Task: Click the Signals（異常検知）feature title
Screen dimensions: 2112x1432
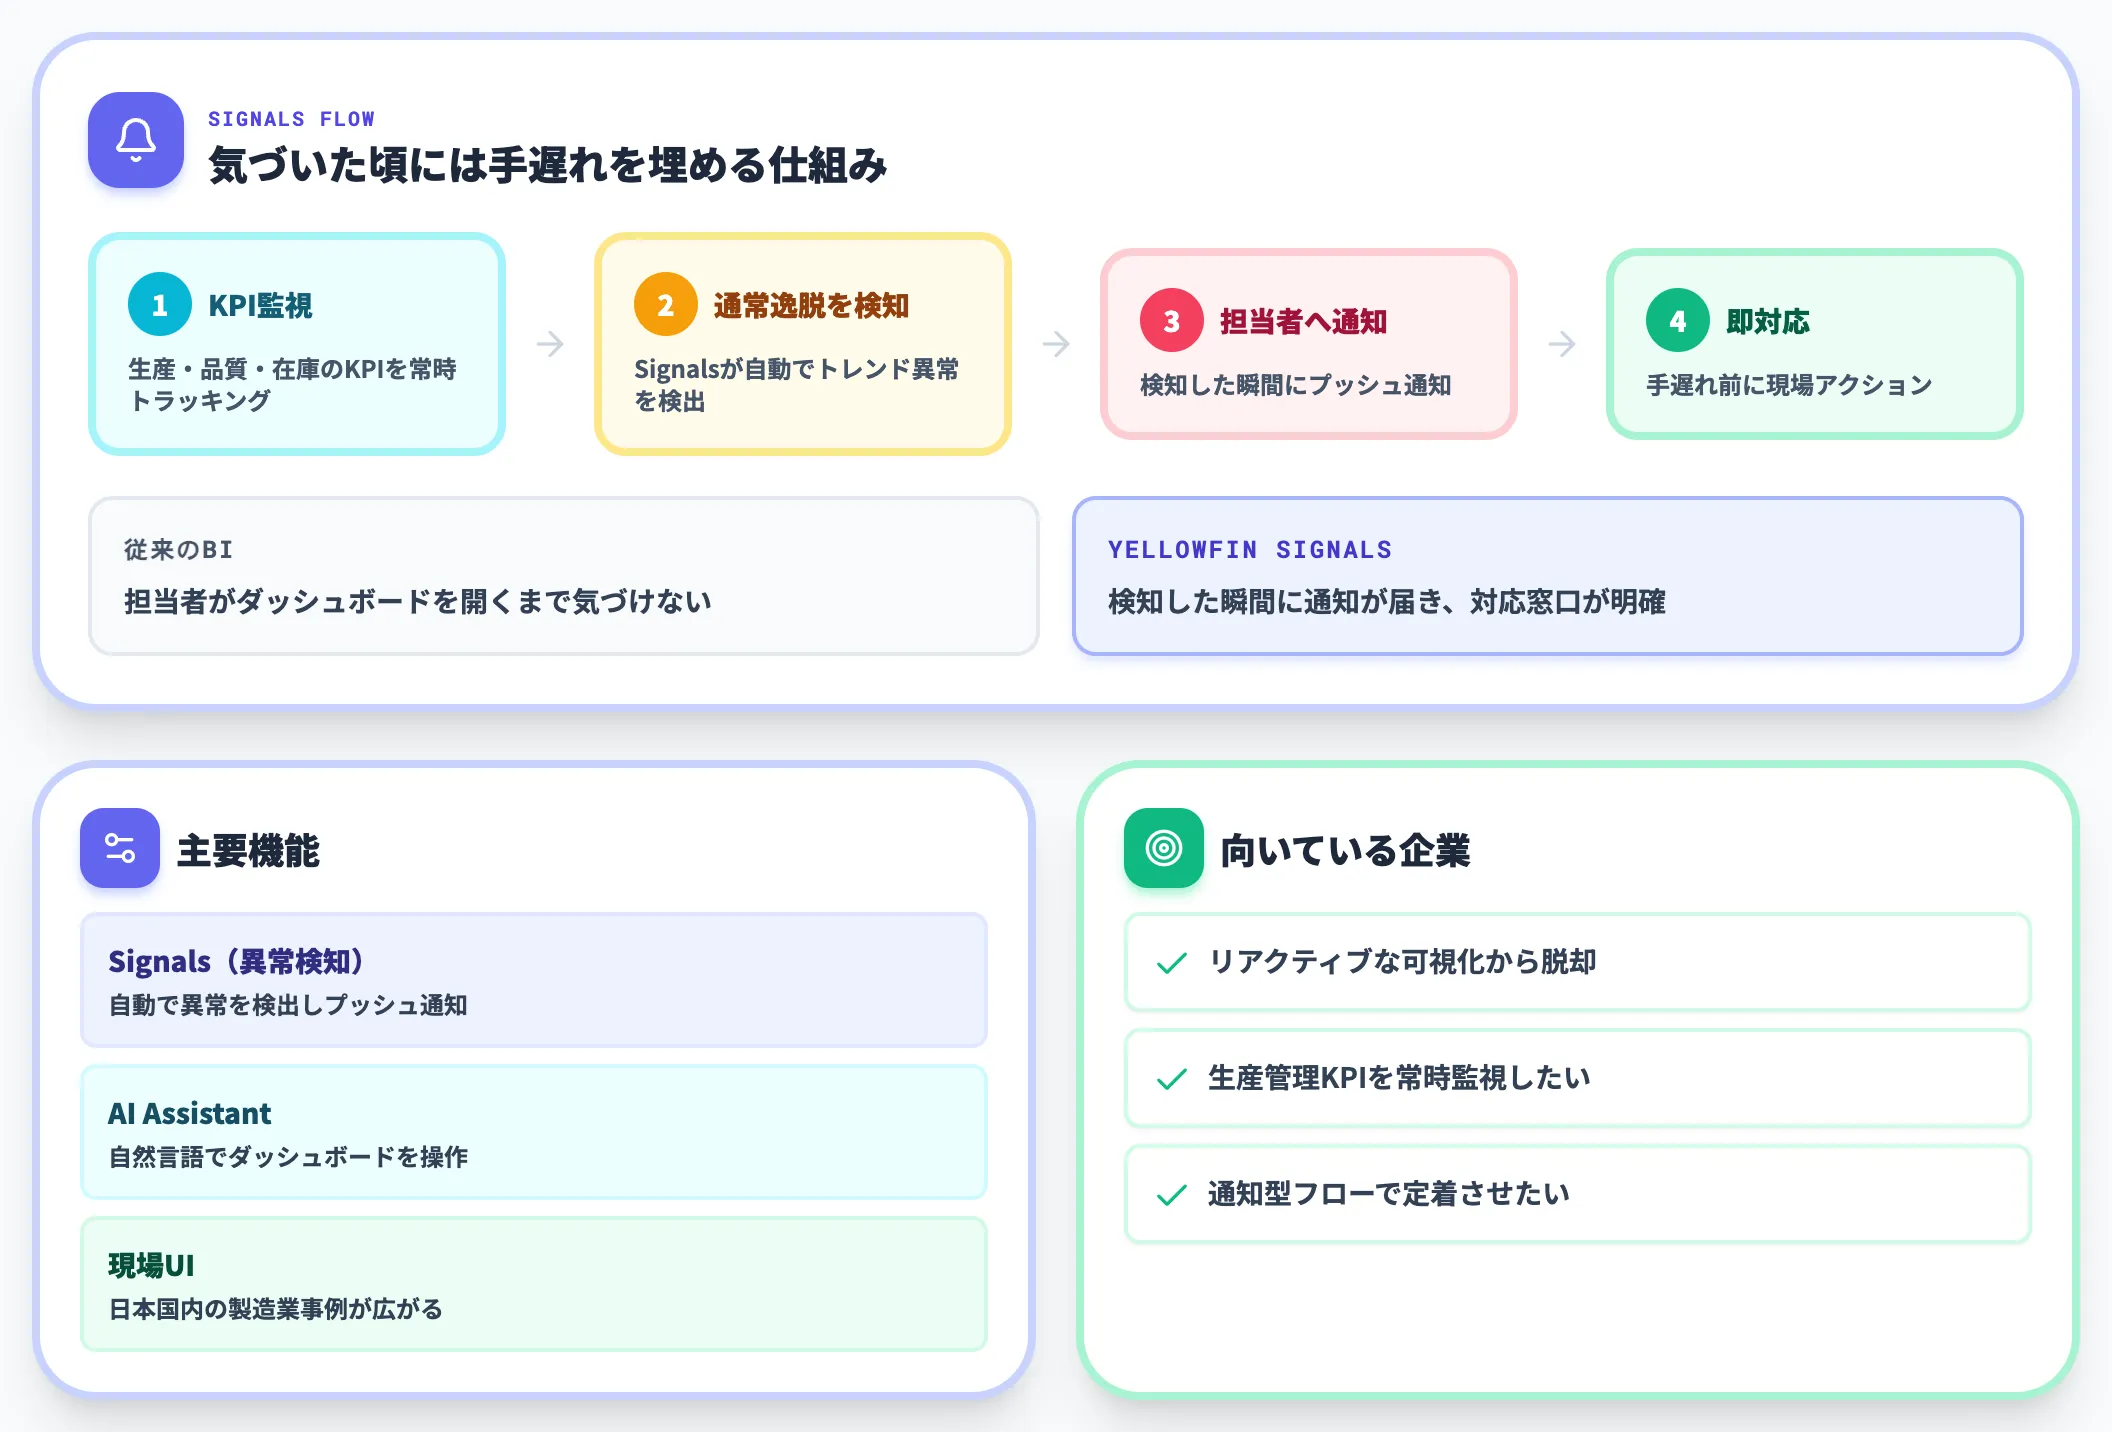Action: coord(236,961)
